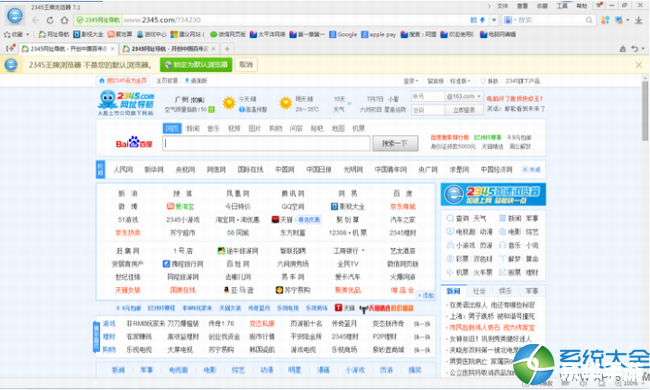Select the 新闻 search category tab

pos(193,129)
